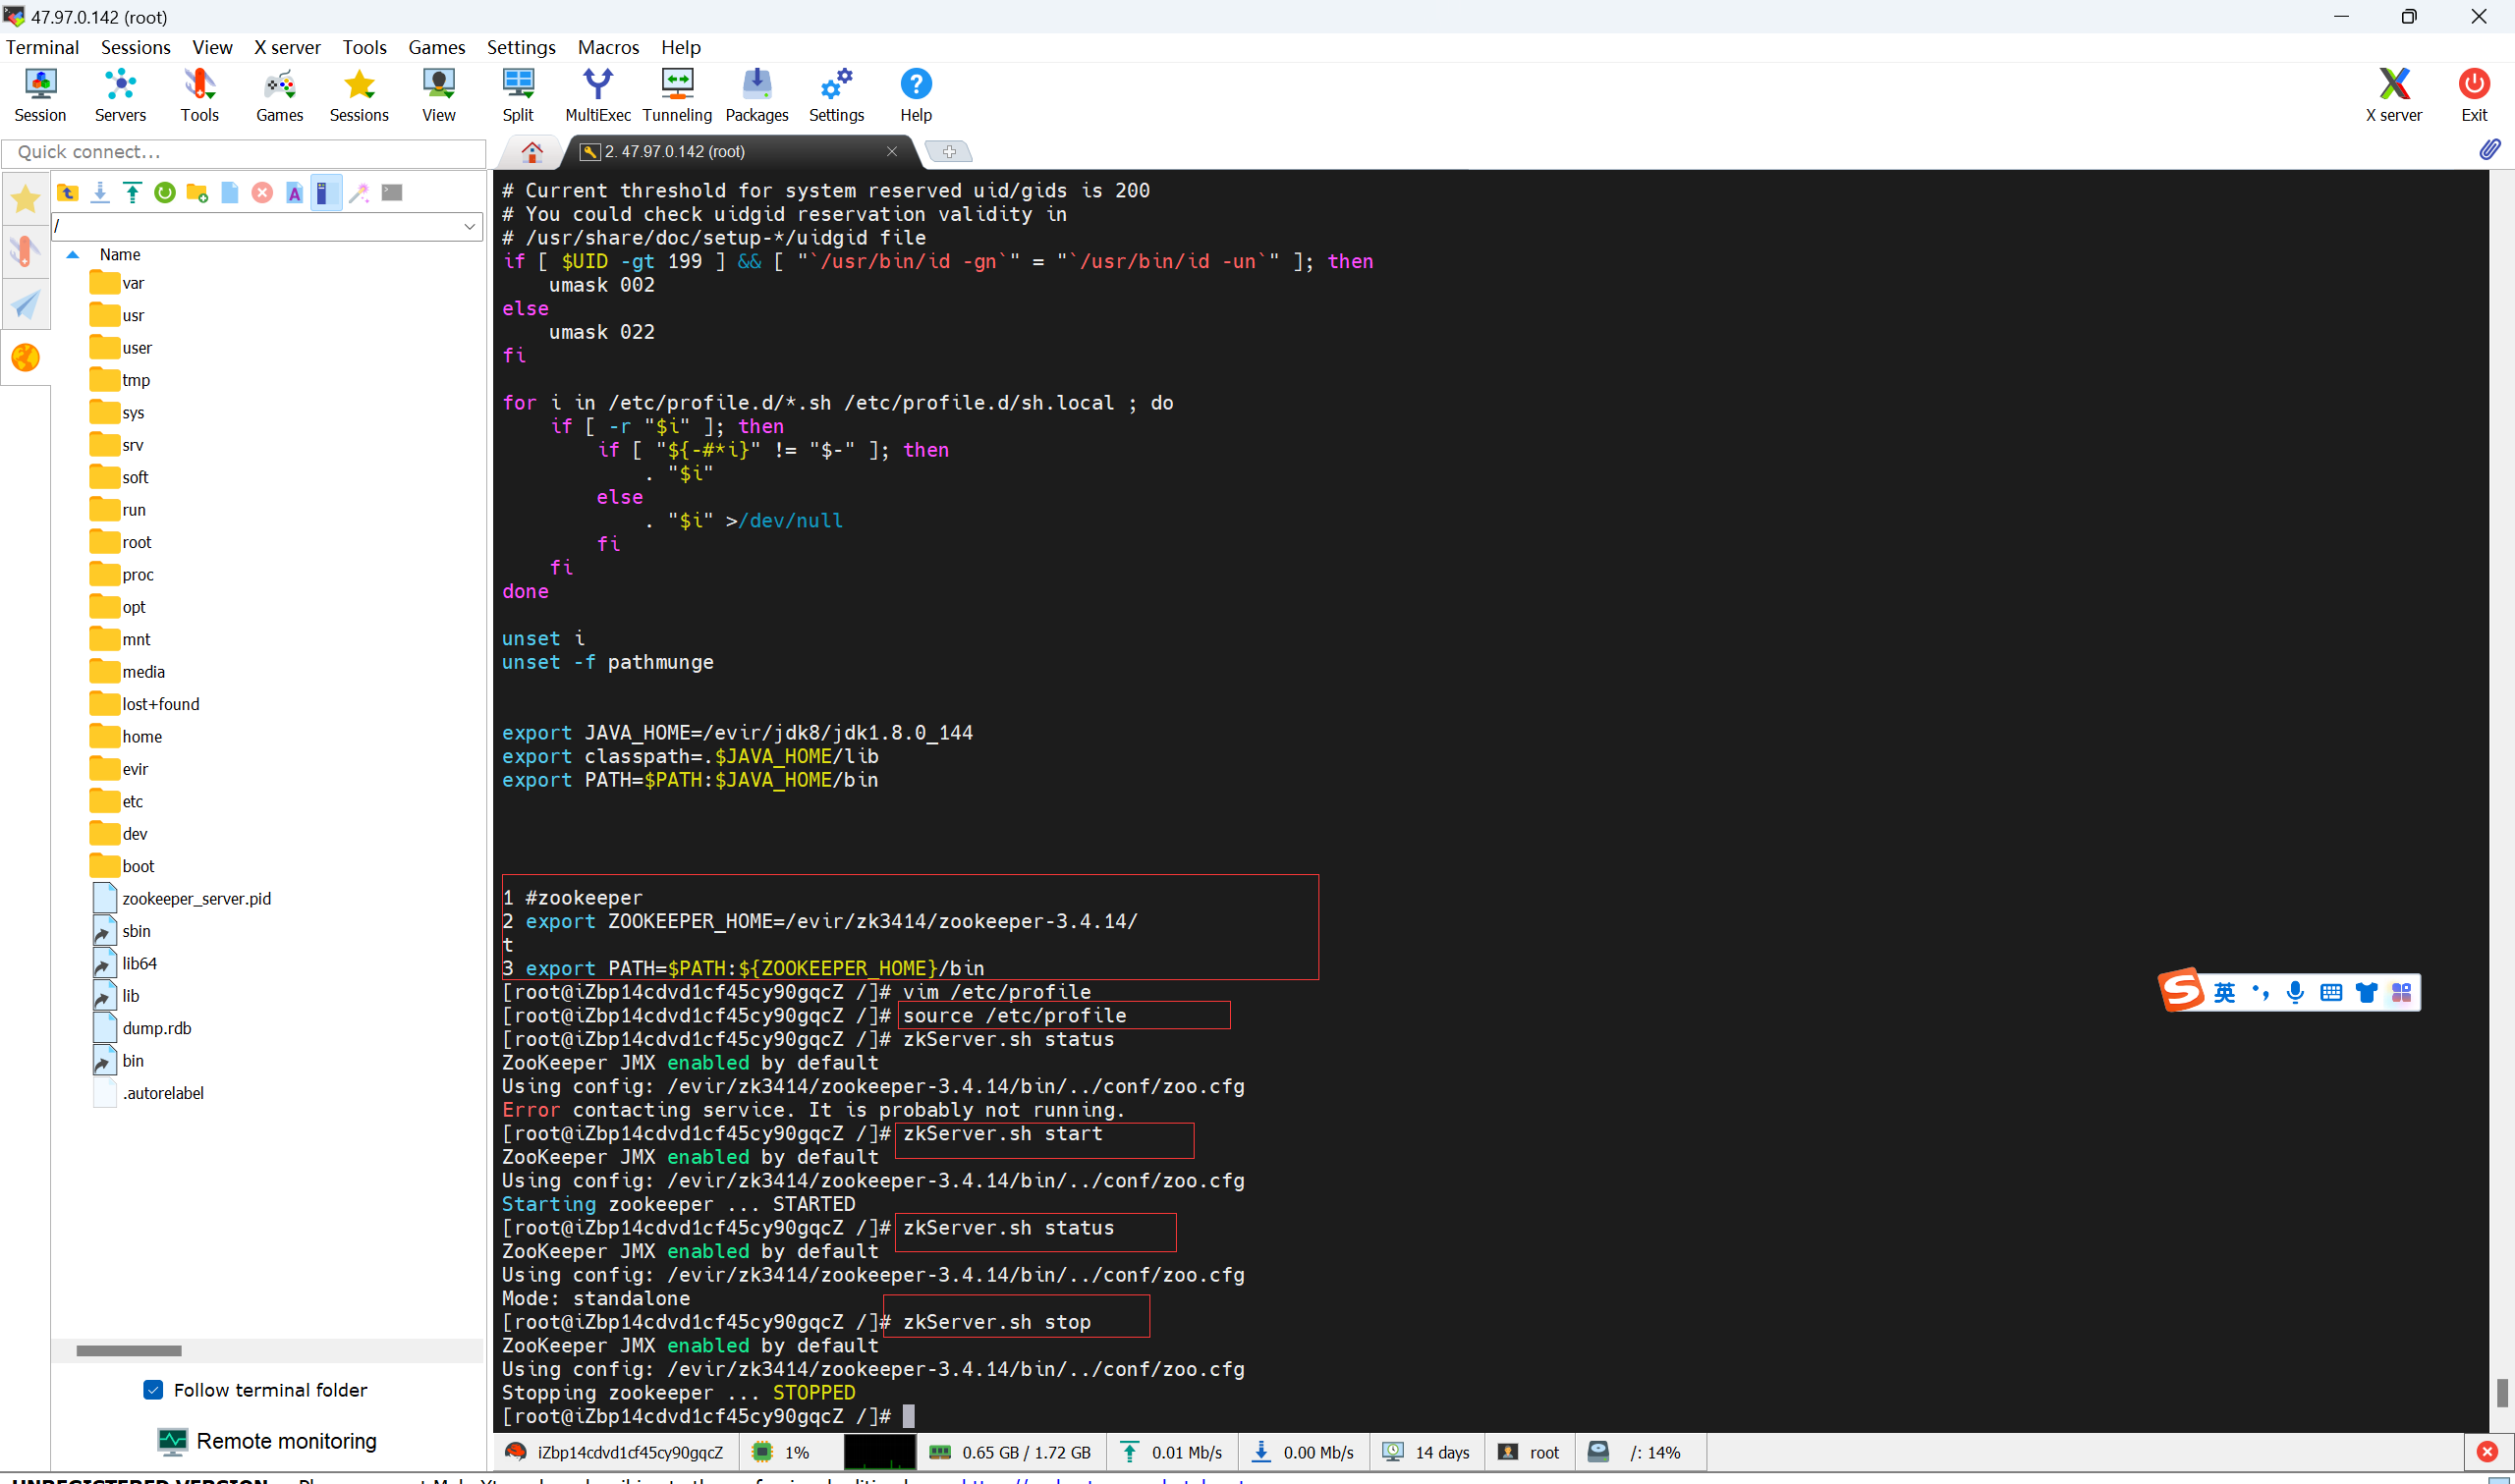The image size is (2515, 1484).
Task: Refresh the SFTP folder listing
Action: click(165, 193)
